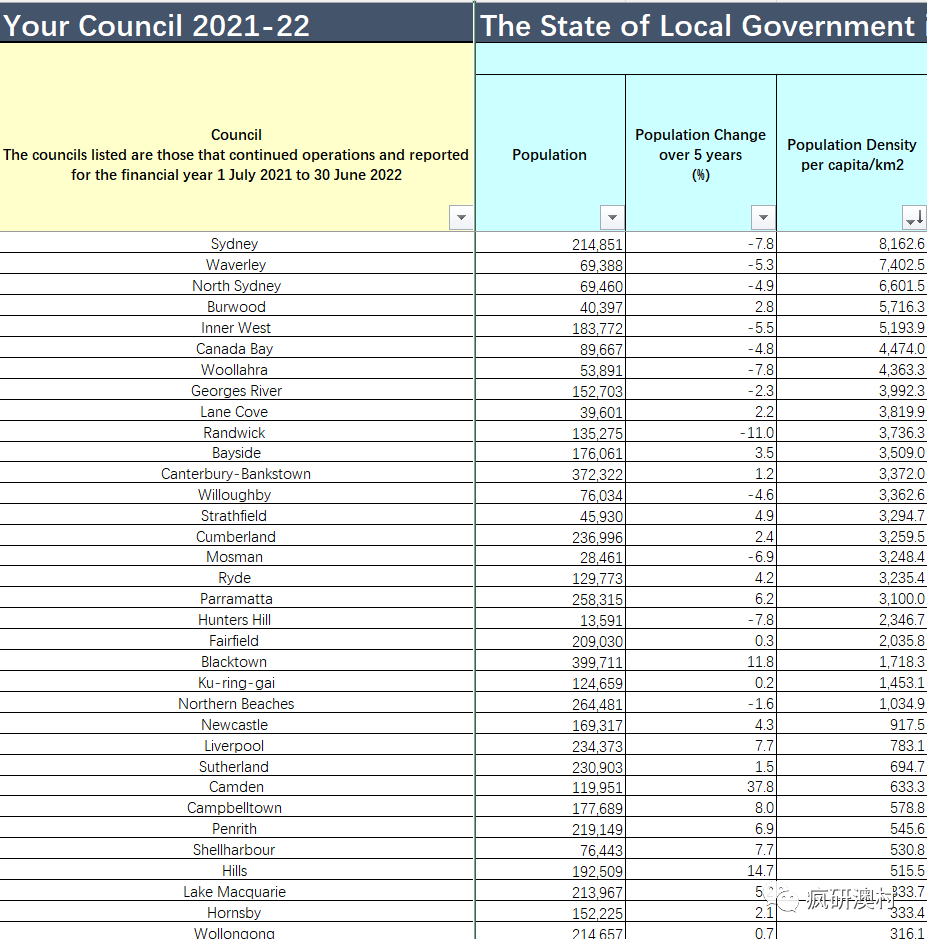This screenshot has height=939, width=927.
Task: Select the Woollahra council cell
Action: click(236, 369)
